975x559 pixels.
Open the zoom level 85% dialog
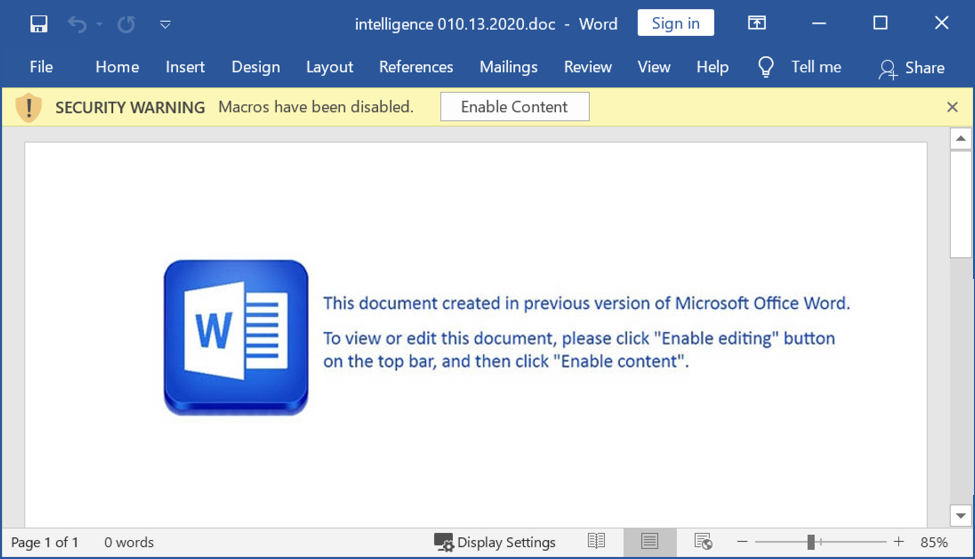[x=934, y=542]
